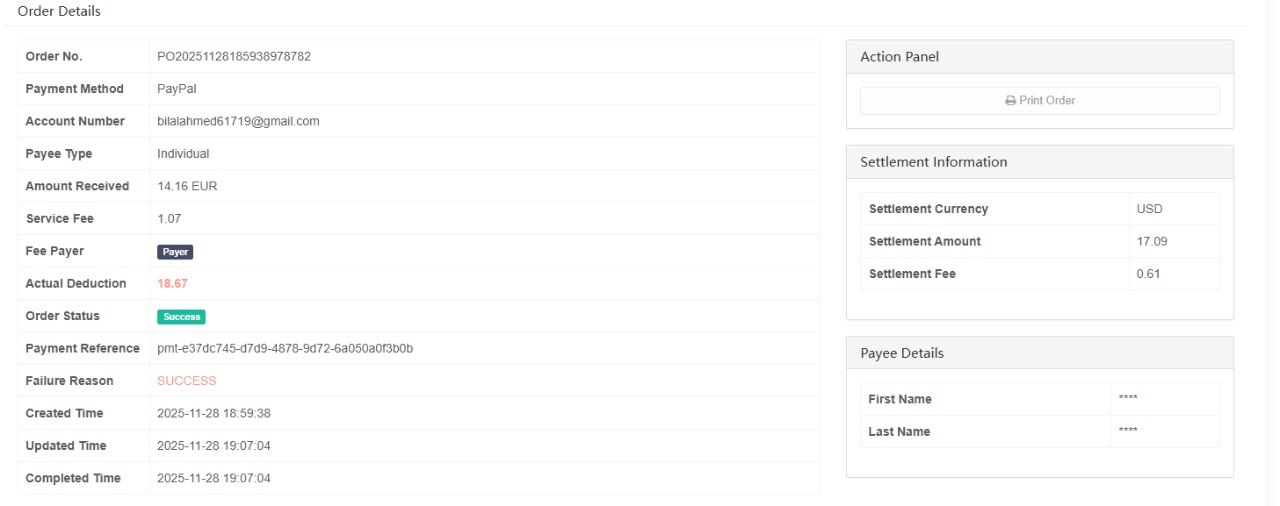1280x506 pixels.
Task: Click the Order Details page title
Action: pos(59,11)
